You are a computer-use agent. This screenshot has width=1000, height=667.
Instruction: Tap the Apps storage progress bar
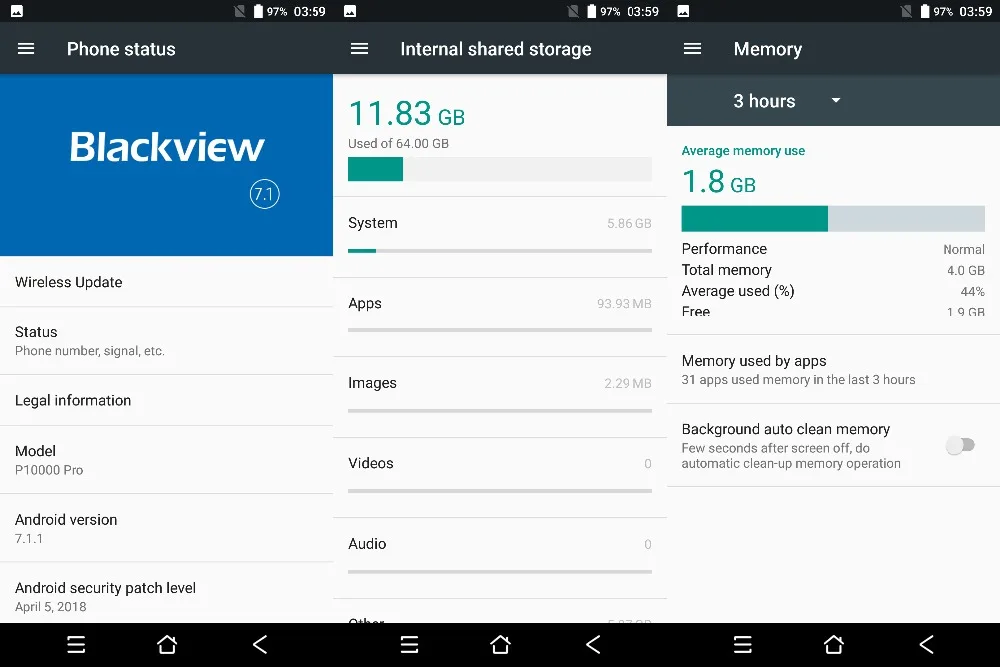point(500,330)
